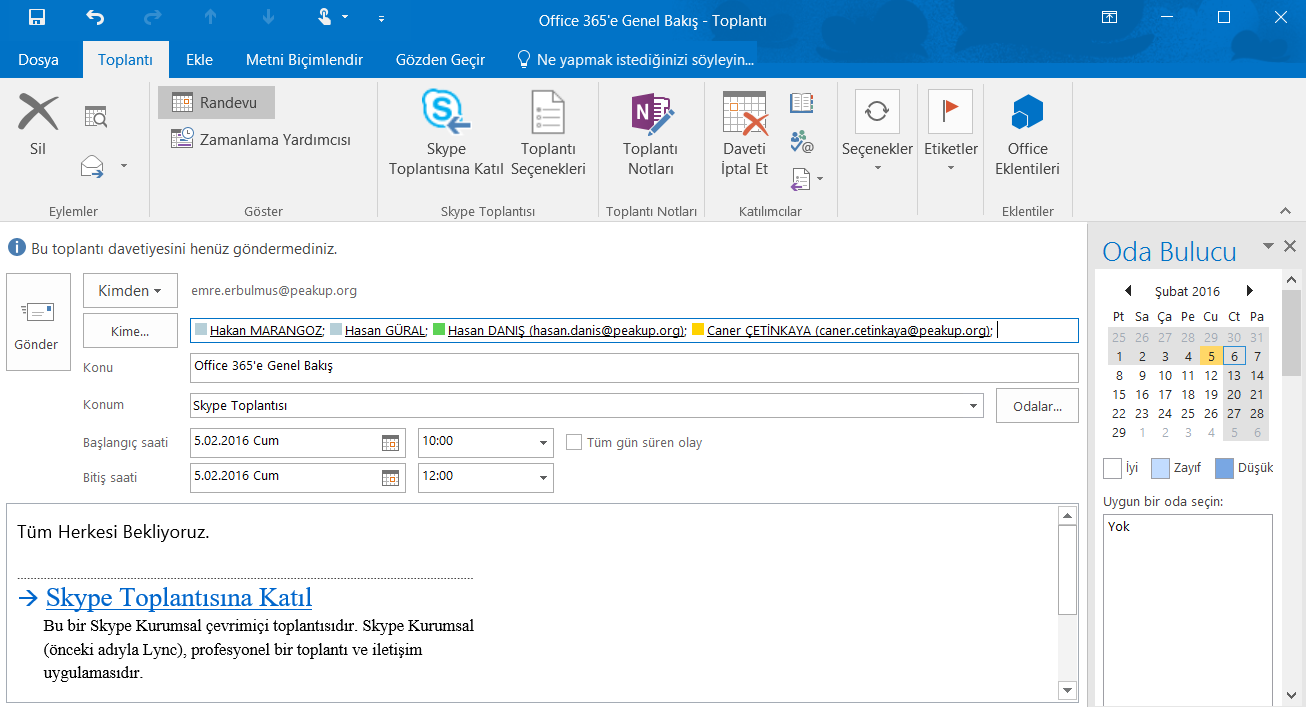This screenshot has height=707, width=1306.
Task: Open Customize Quick Access Toolbar menu
Action: point(381,18)
